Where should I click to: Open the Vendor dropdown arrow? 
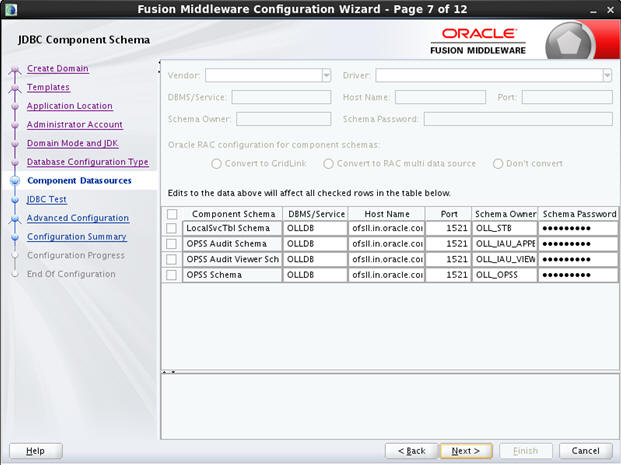click(x=326, y=75)
